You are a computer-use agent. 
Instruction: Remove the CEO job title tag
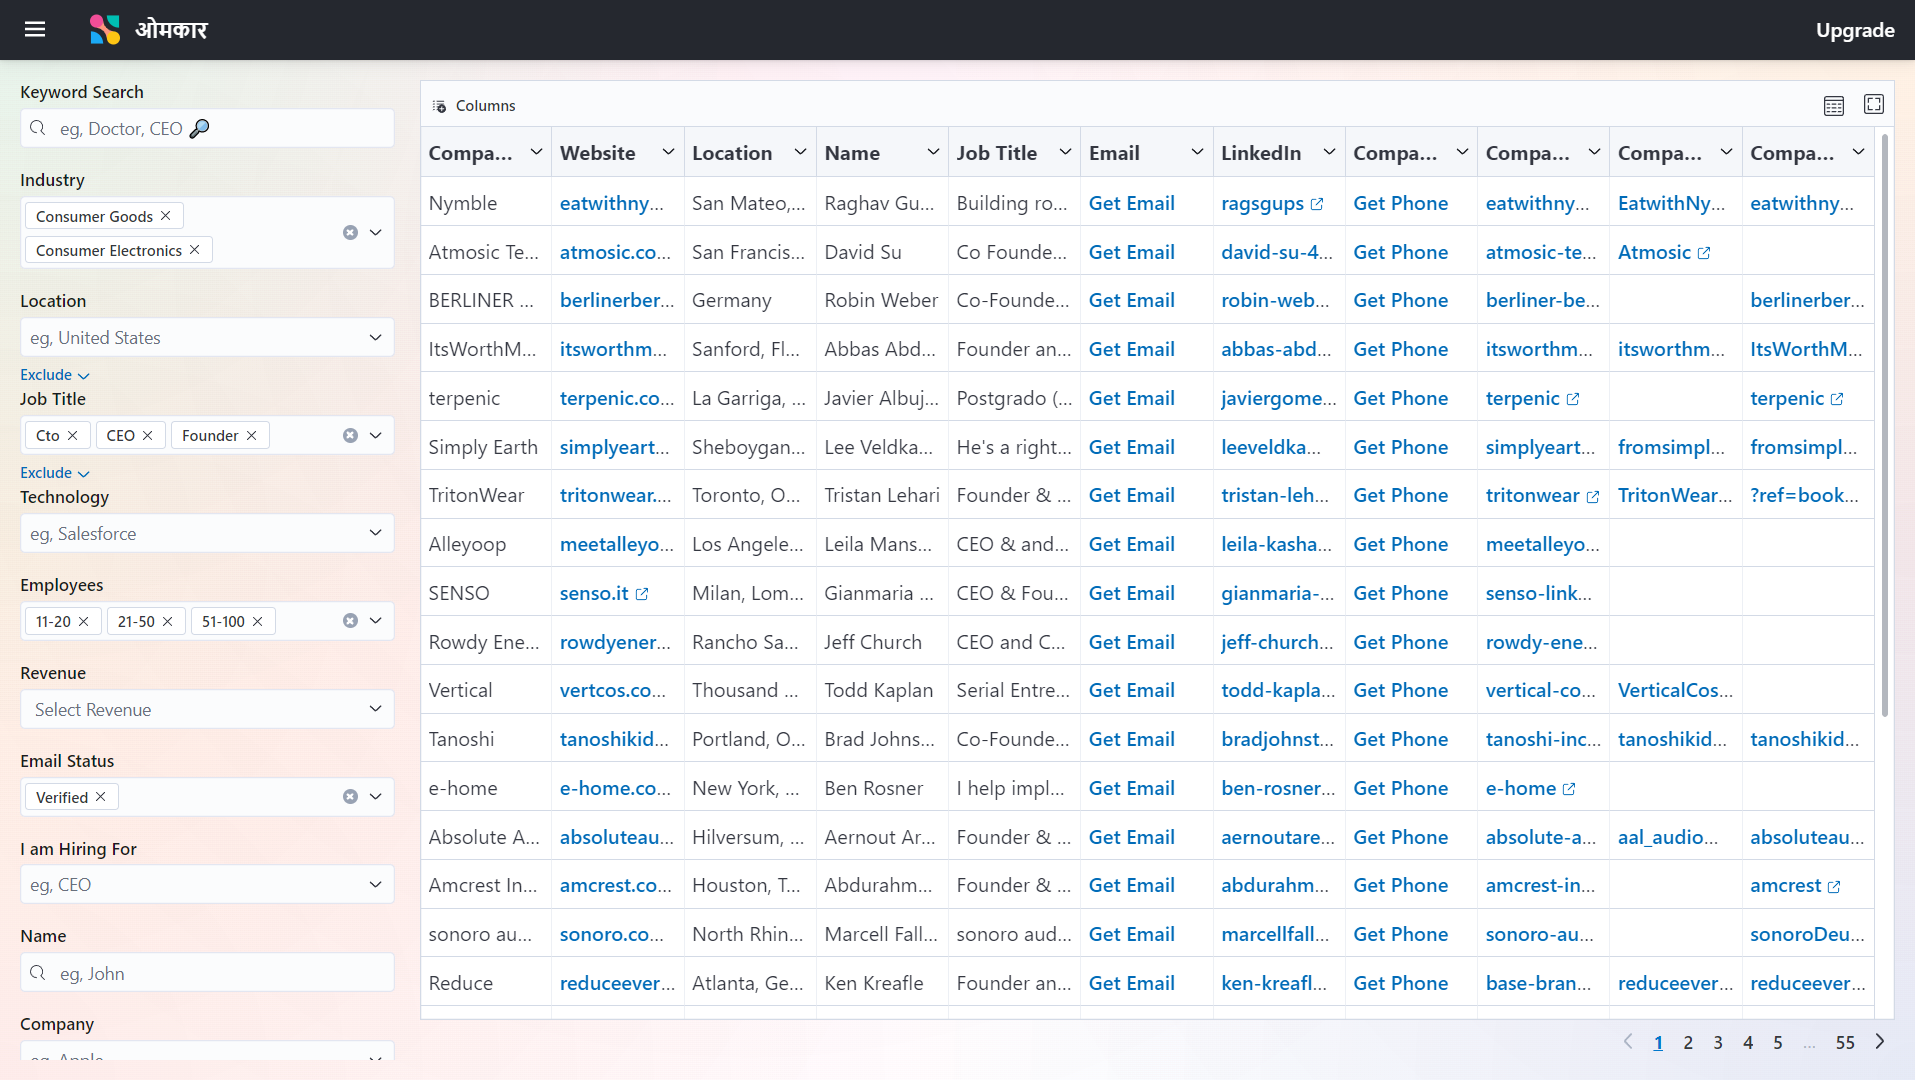point(148,435)
